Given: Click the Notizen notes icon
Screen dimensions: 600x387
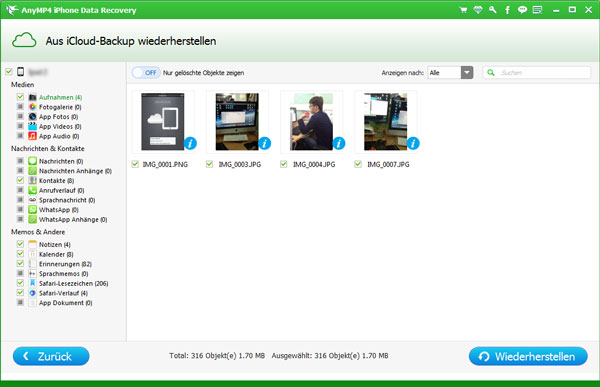Looking at the screenshot, I should [x=33, y=244].
